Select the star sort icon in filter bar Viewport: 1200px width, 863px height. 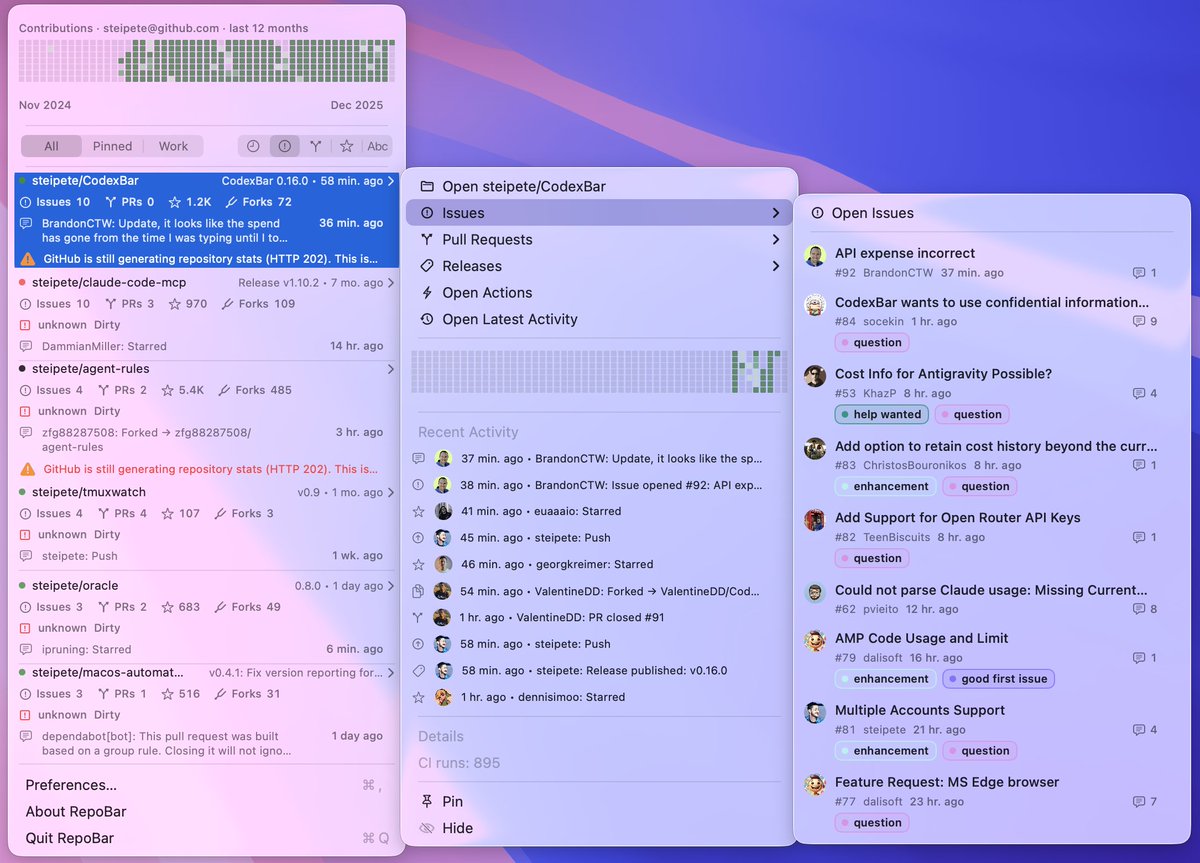(347, 146)
